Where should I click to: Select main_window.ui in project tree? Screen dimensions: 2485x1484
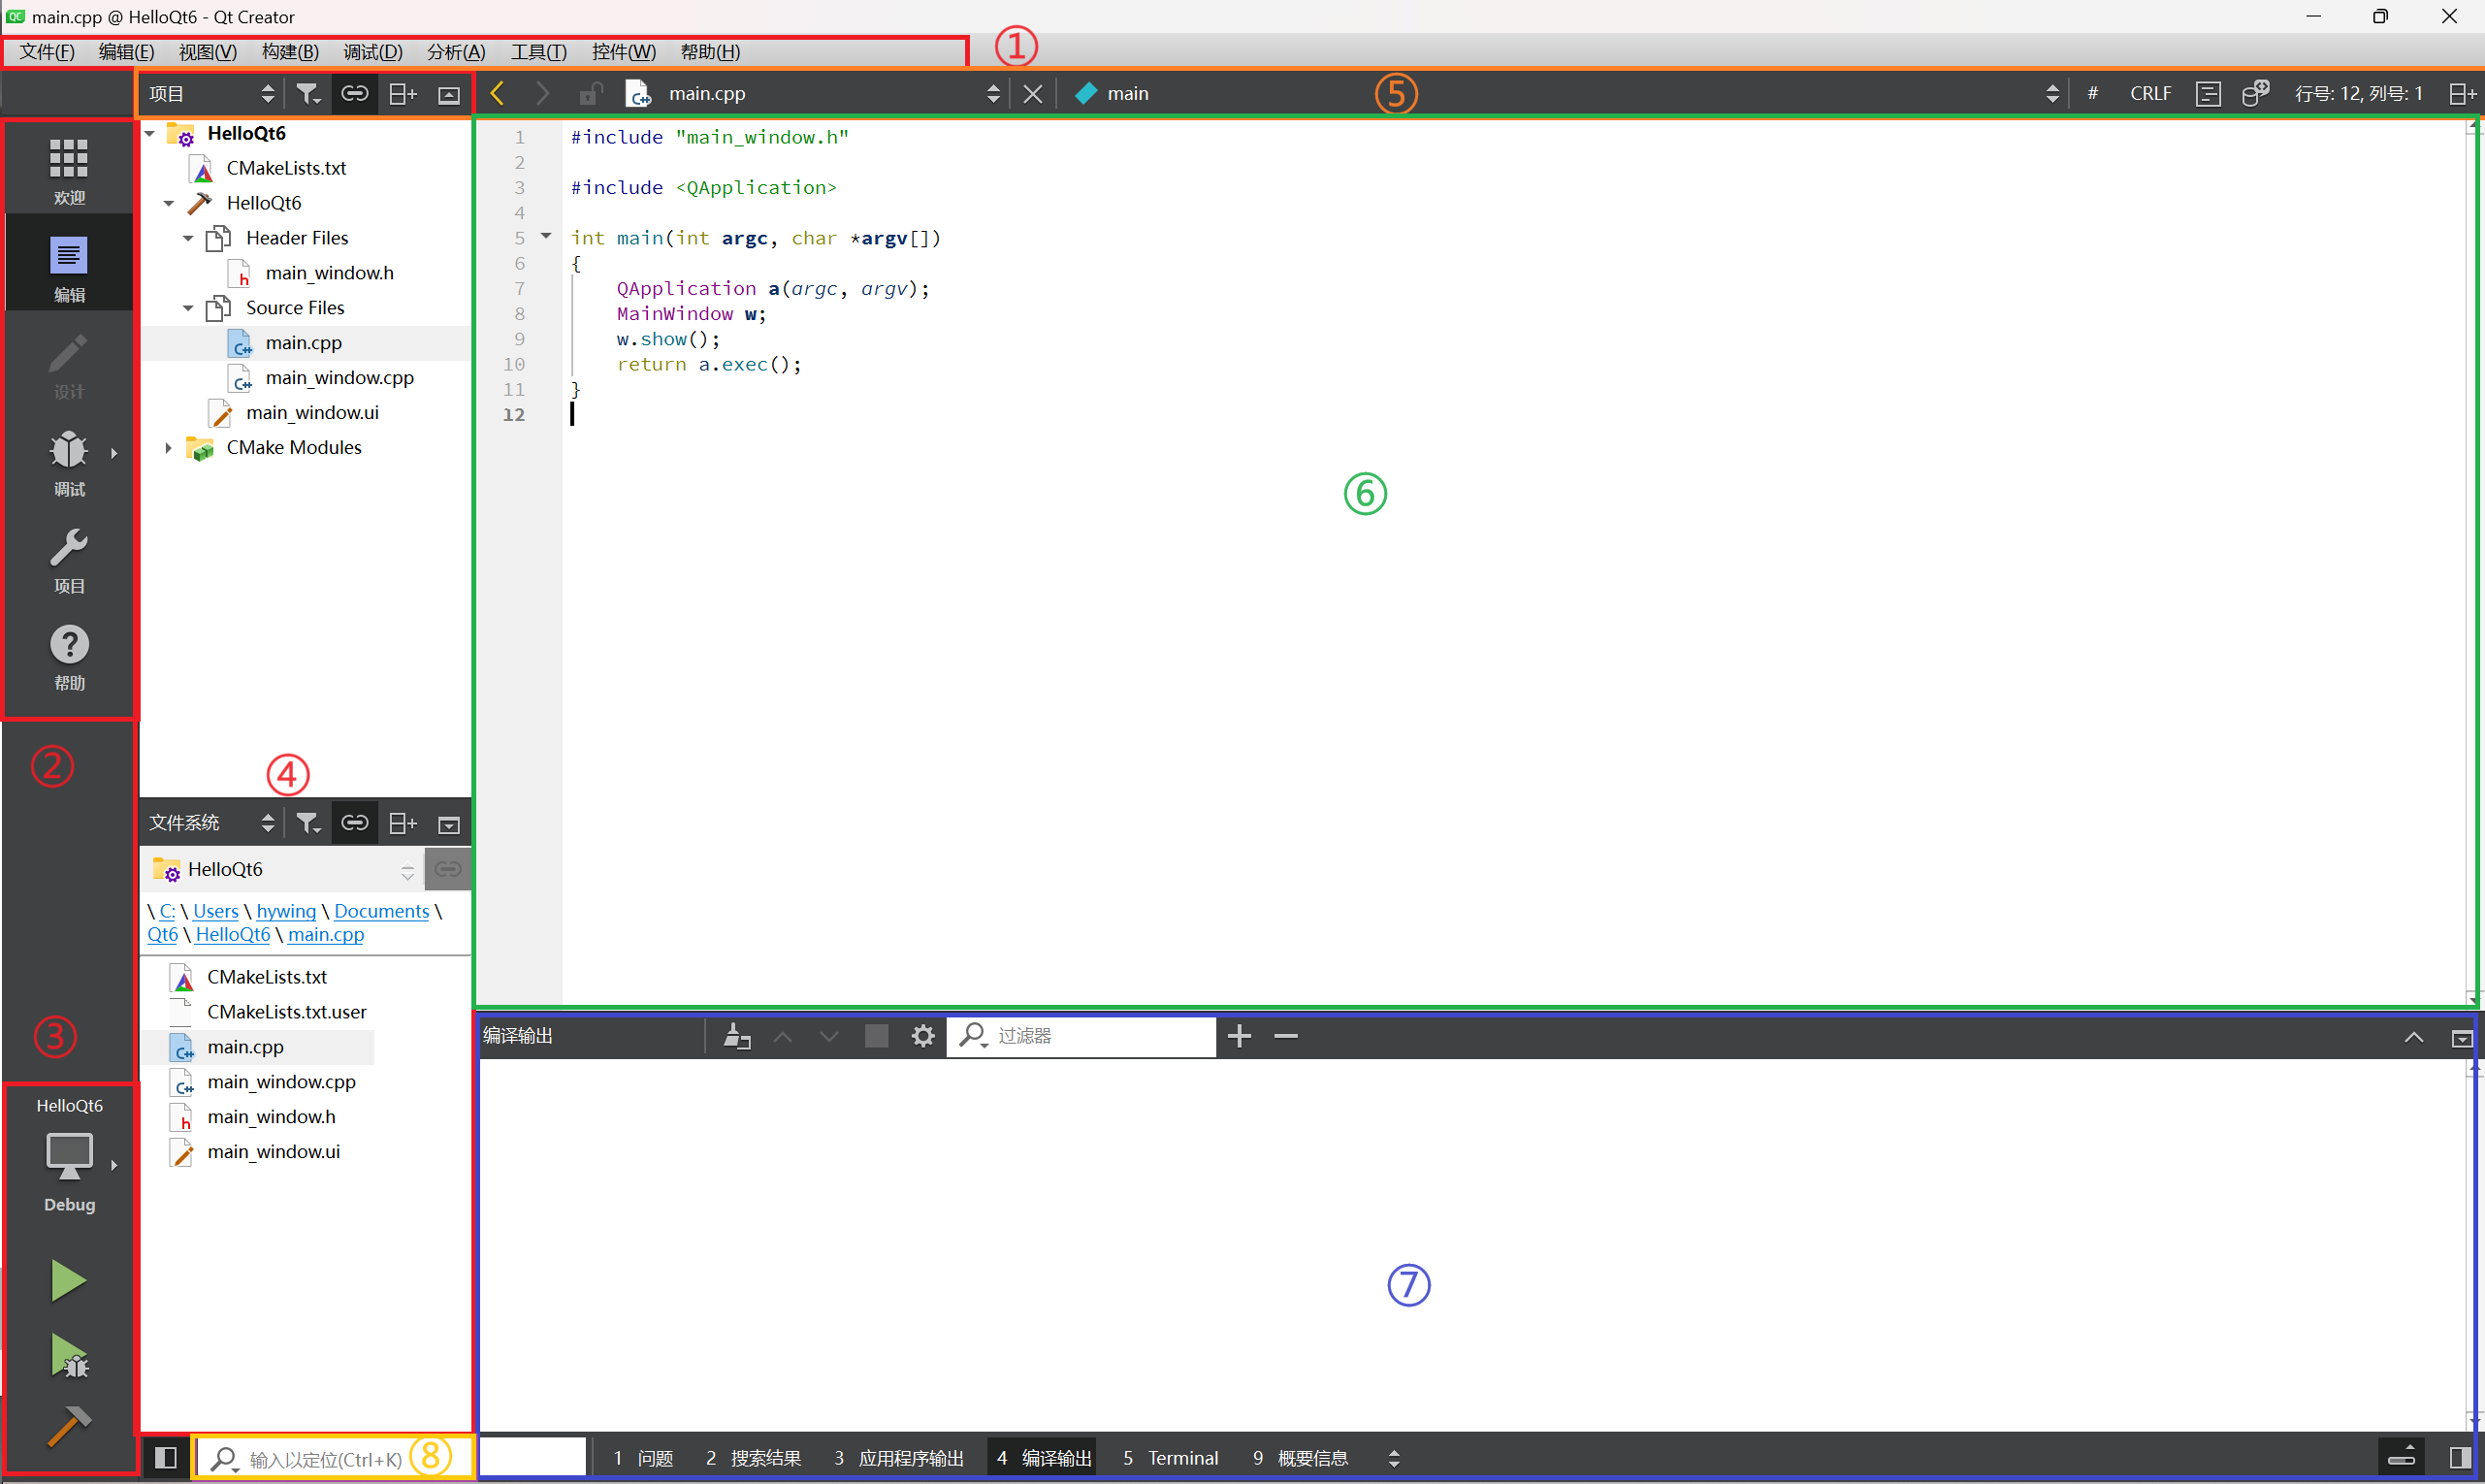click(x=311, y=413)
